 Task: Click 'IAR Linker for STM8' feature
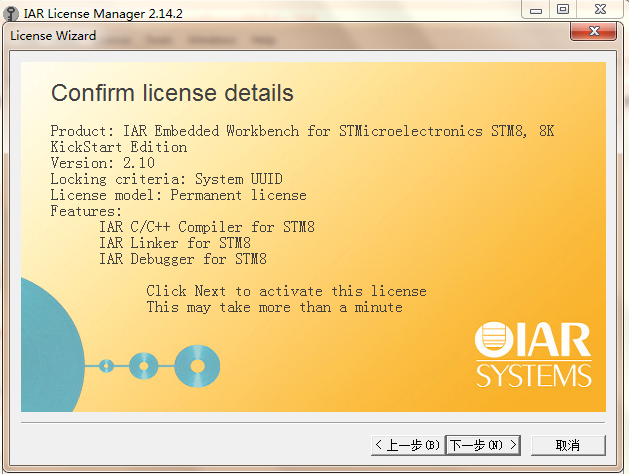(x=175, y=243)
